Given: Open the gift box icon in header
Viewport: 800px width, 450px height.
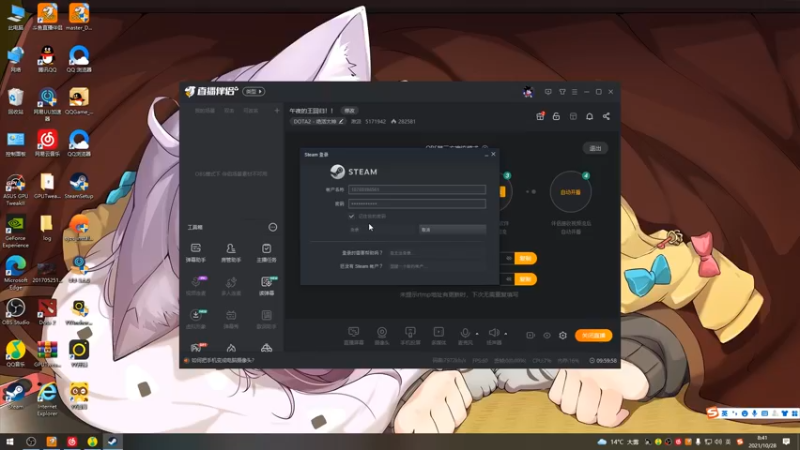Looking at the screenshot, I should click(x=540, y=116).
